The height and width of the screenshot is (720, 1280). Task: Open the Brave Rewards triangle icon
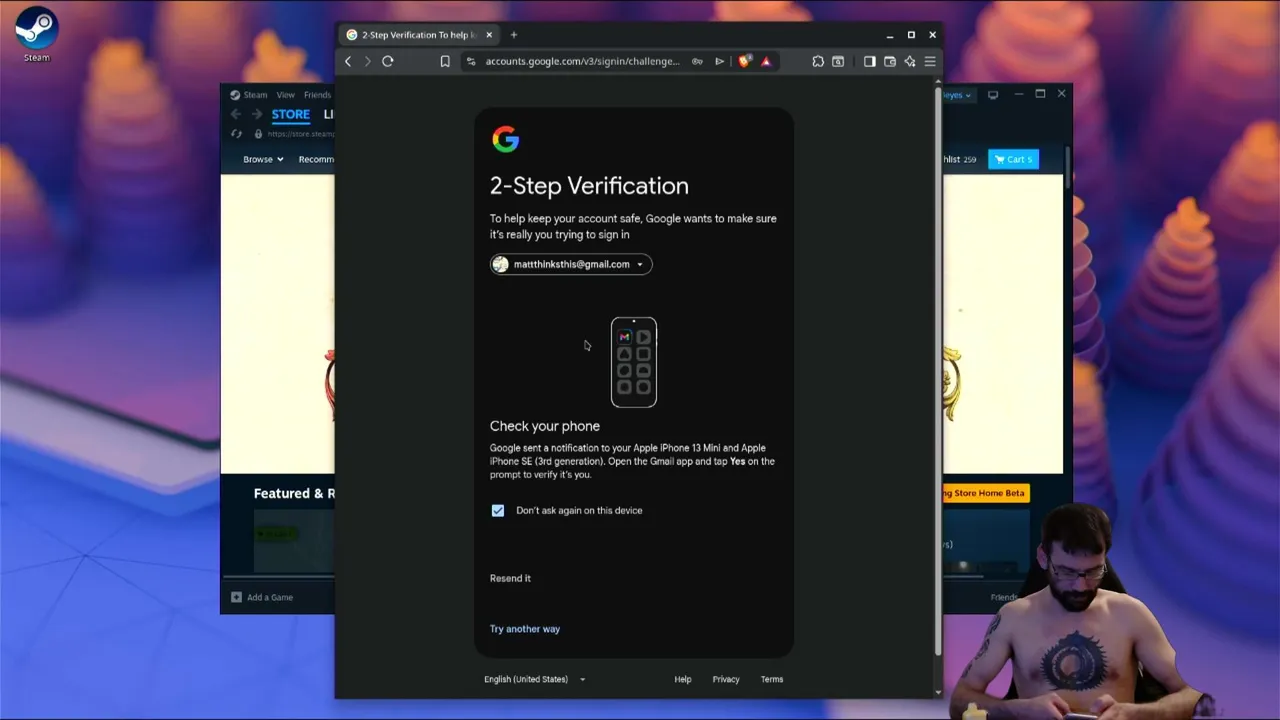pos(766,61)
